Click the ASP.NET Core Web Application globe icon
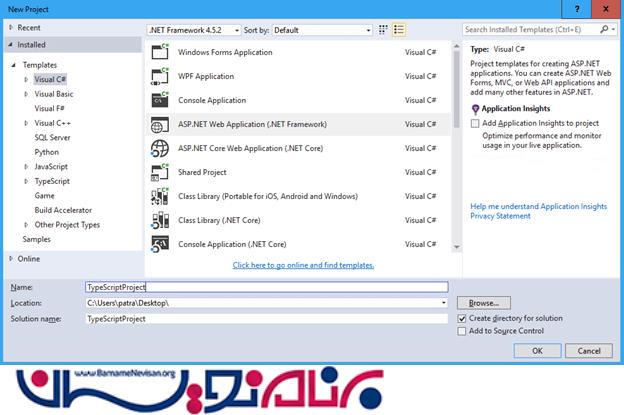 (x=160, y=148)
